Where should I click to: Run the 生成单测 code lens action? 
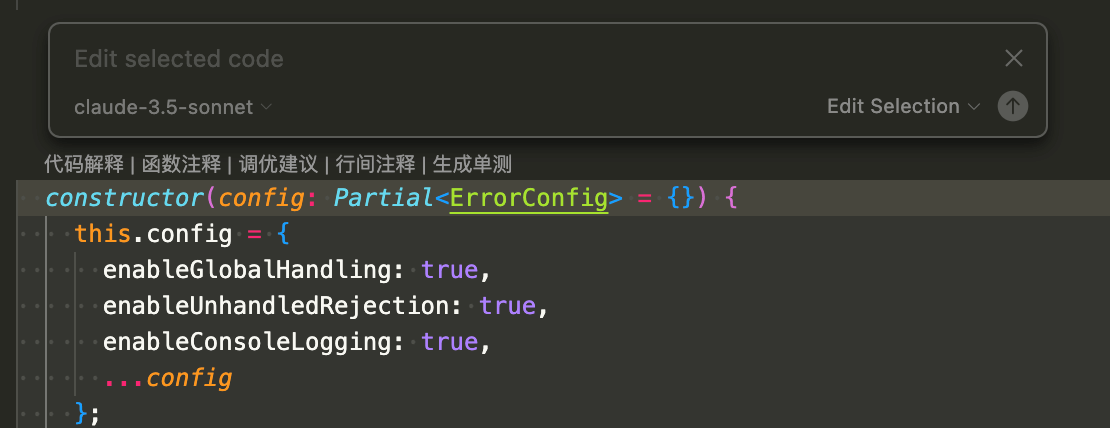click(472, 164)
